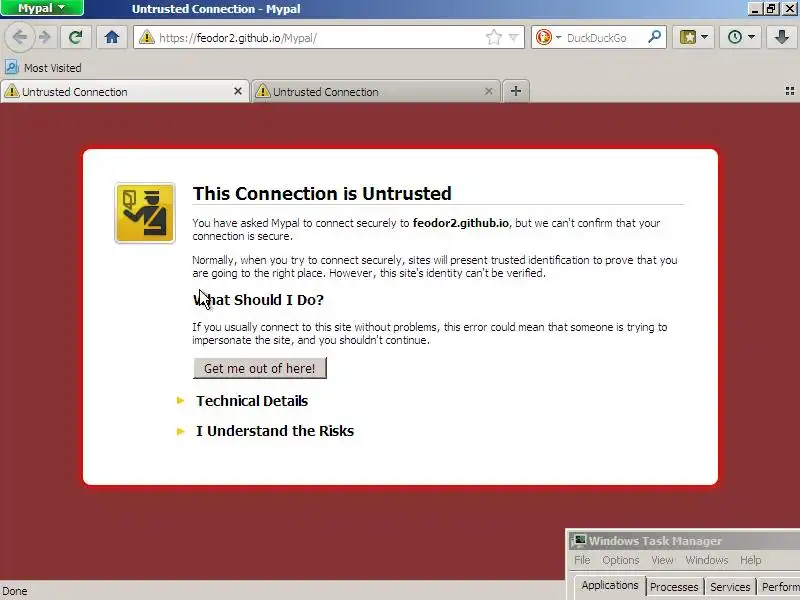Open the Most Visited bookmarks folder
This screenshot has width=800, height=600.
[x=43, y=67]
